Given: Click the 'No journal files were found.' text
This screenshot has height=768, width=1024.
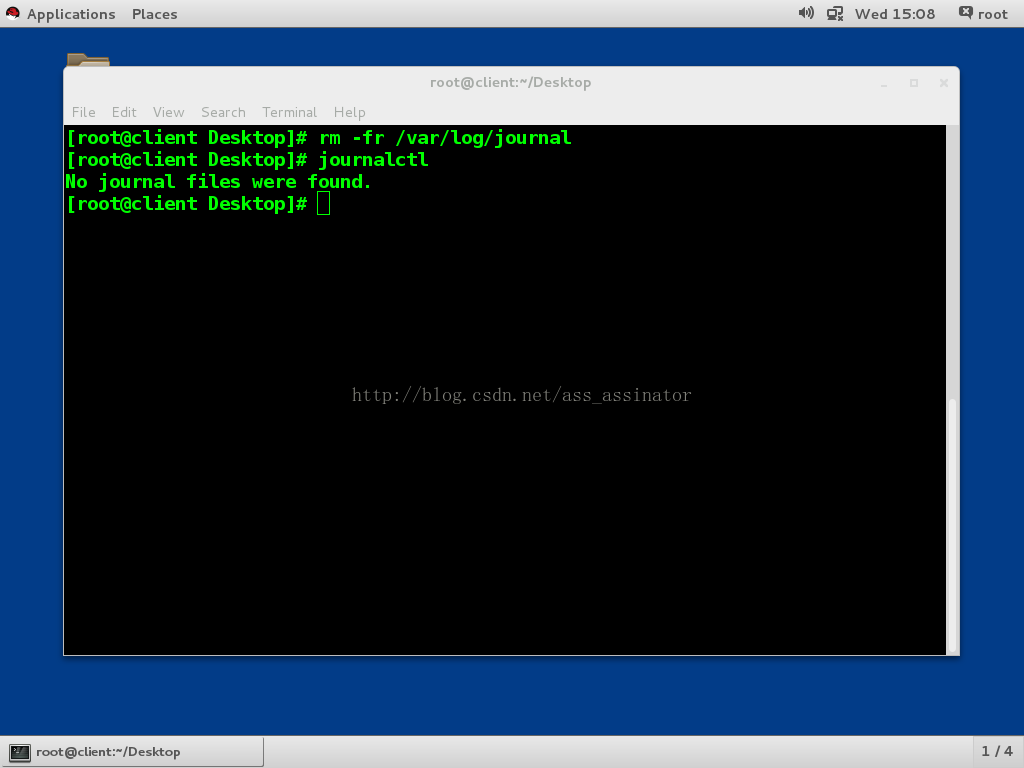Looking at the screenshot, I should click(x=218, y=182).
